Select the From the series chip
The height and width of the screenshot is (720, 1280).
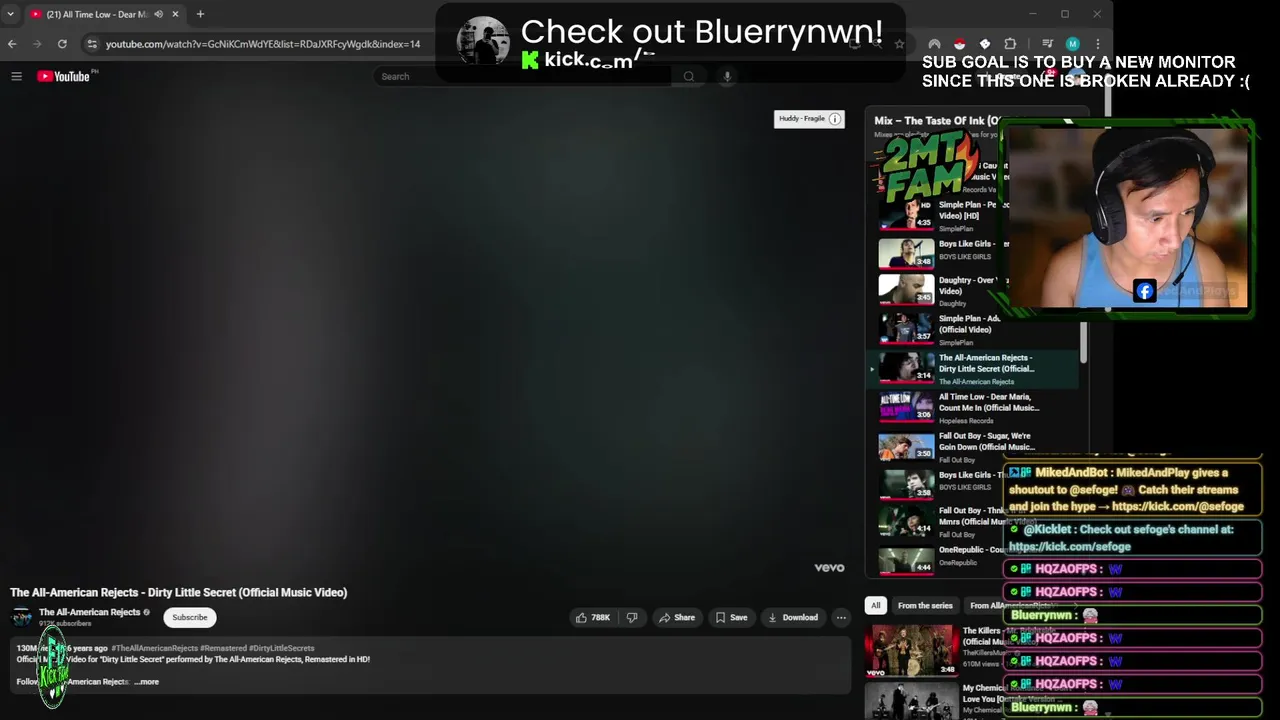925,605
